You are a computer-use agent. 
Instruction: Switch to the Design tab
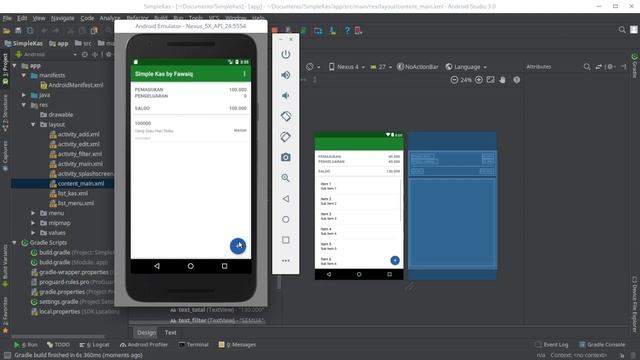click(x=146, y=332)
